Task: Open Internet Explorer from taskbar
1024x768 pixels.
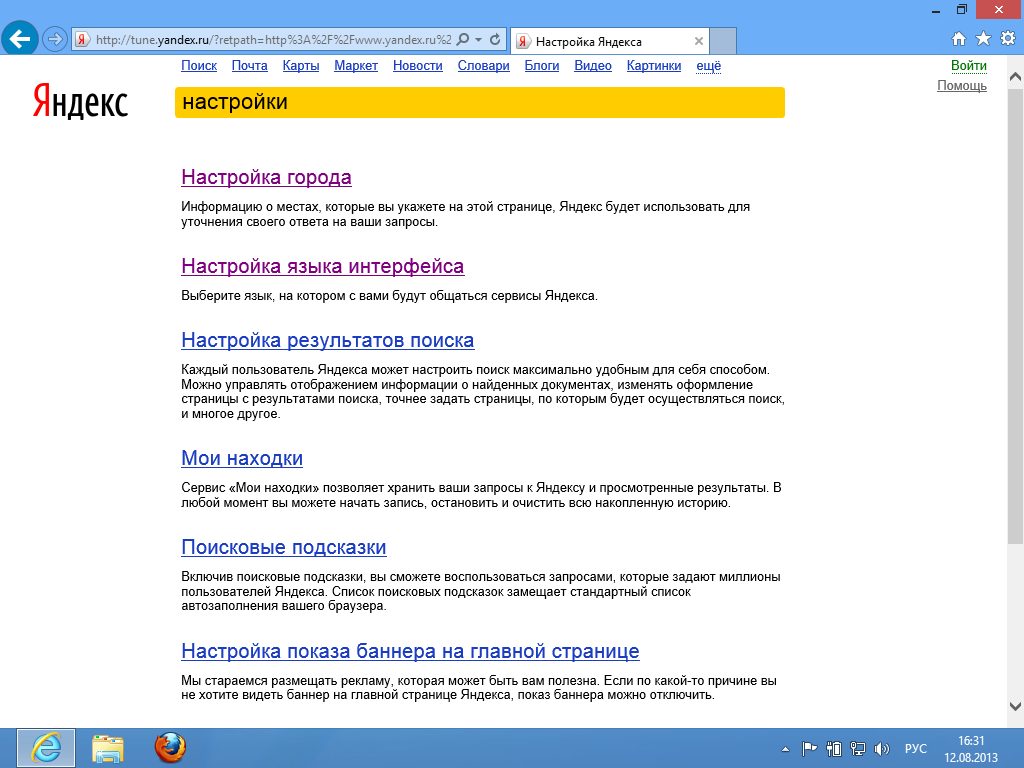Action: point(46,748)
